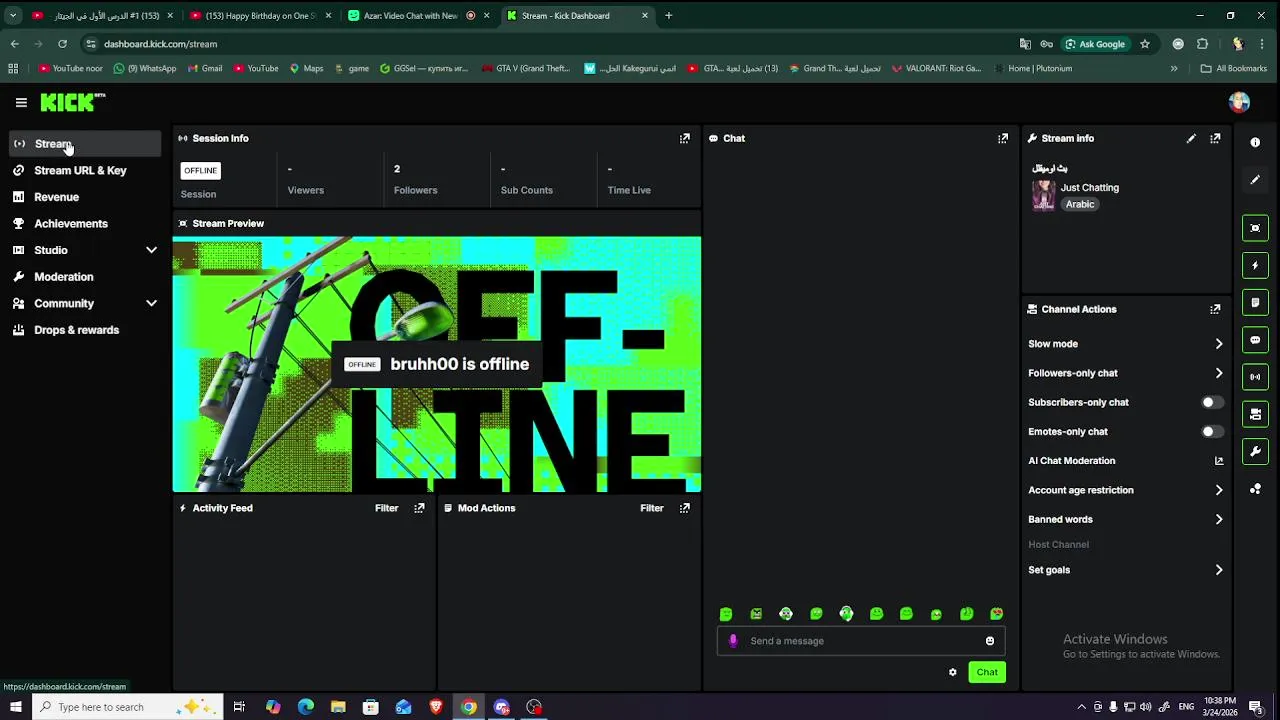
Task: Toggle Session Info panel broadcast button
Action: point(1255,377)
